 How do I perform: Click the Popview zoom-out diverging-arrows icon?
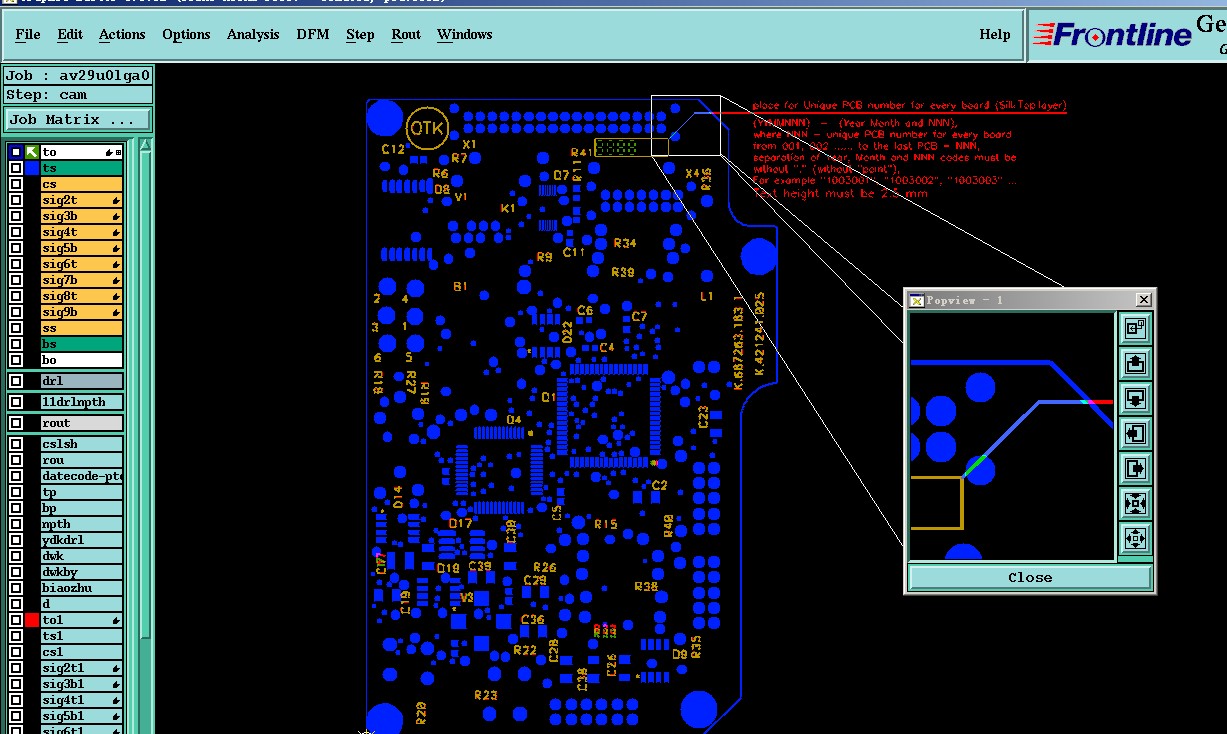(1134, 538)
